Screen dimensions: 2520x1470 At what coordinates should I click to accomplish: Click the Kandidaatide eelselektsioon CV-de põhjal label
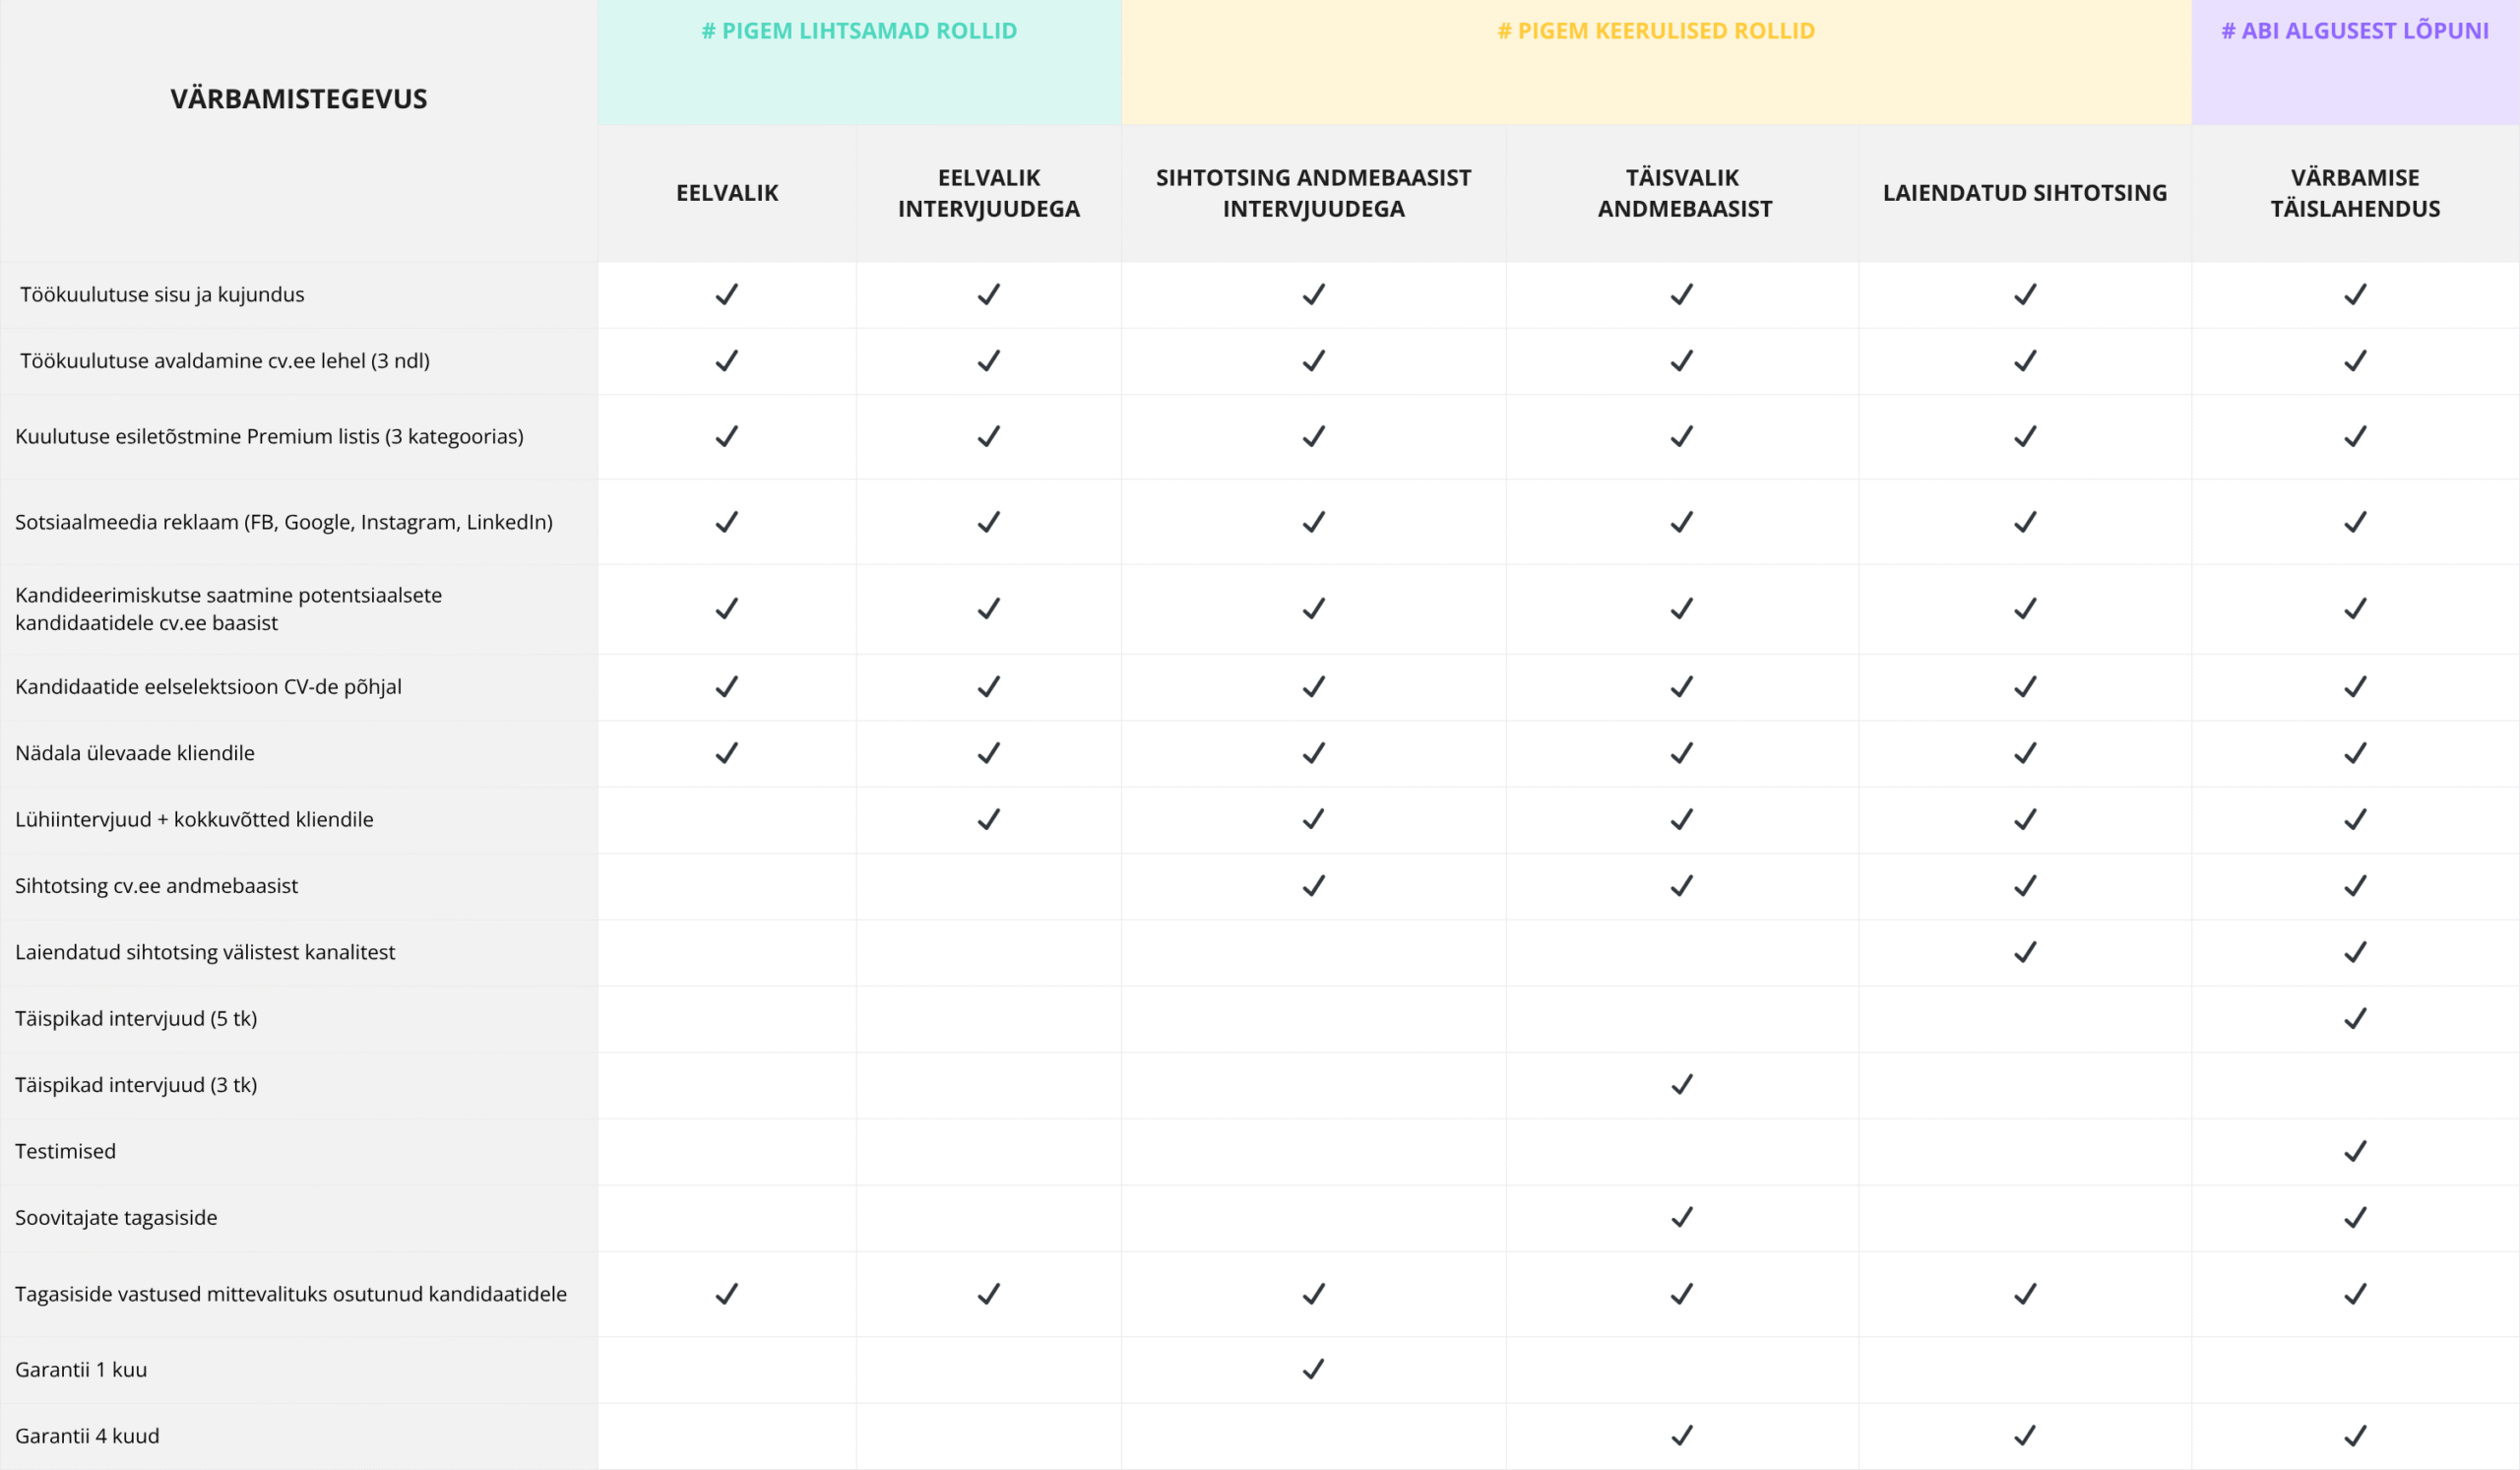point(208,686)
